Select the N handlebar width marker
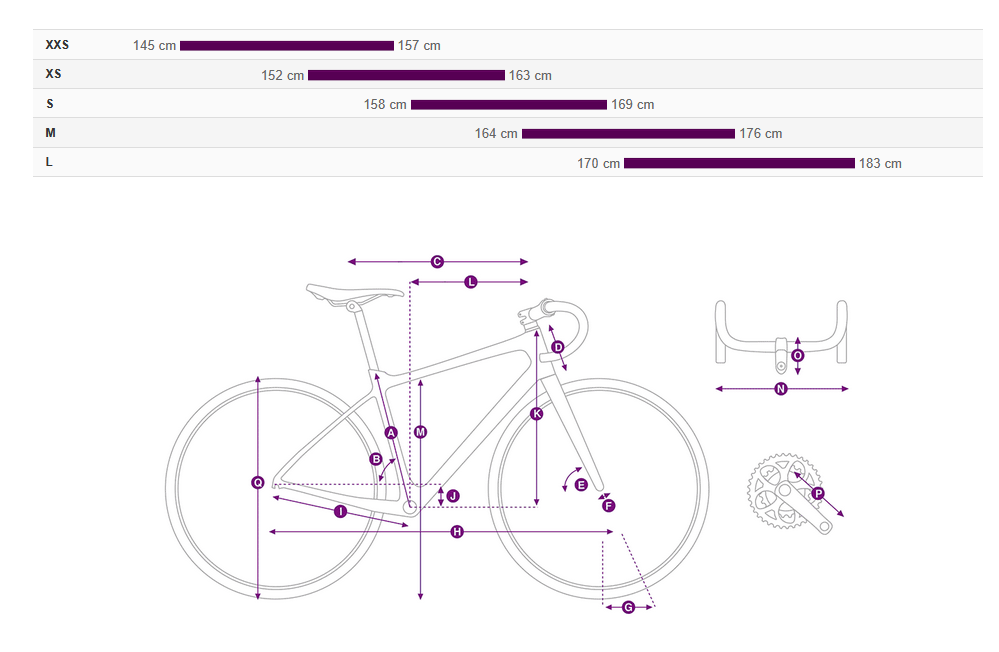 click(x=781, y=389)
